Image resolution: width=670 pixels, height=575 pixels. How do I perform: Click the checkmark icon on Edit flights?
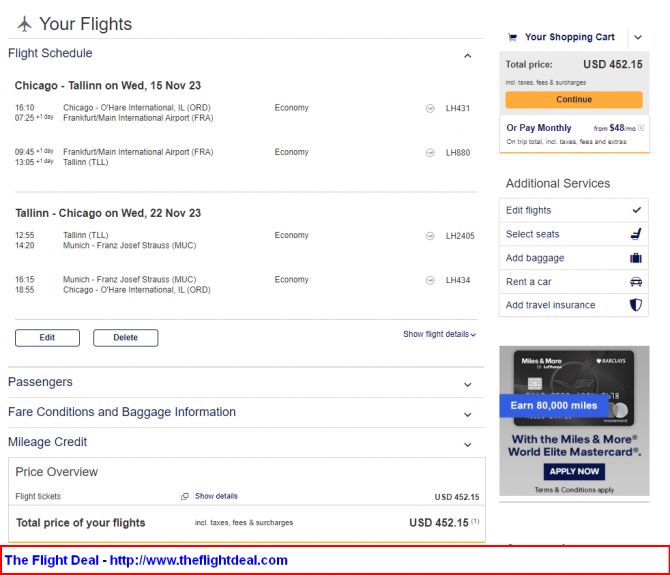point(637,210)
